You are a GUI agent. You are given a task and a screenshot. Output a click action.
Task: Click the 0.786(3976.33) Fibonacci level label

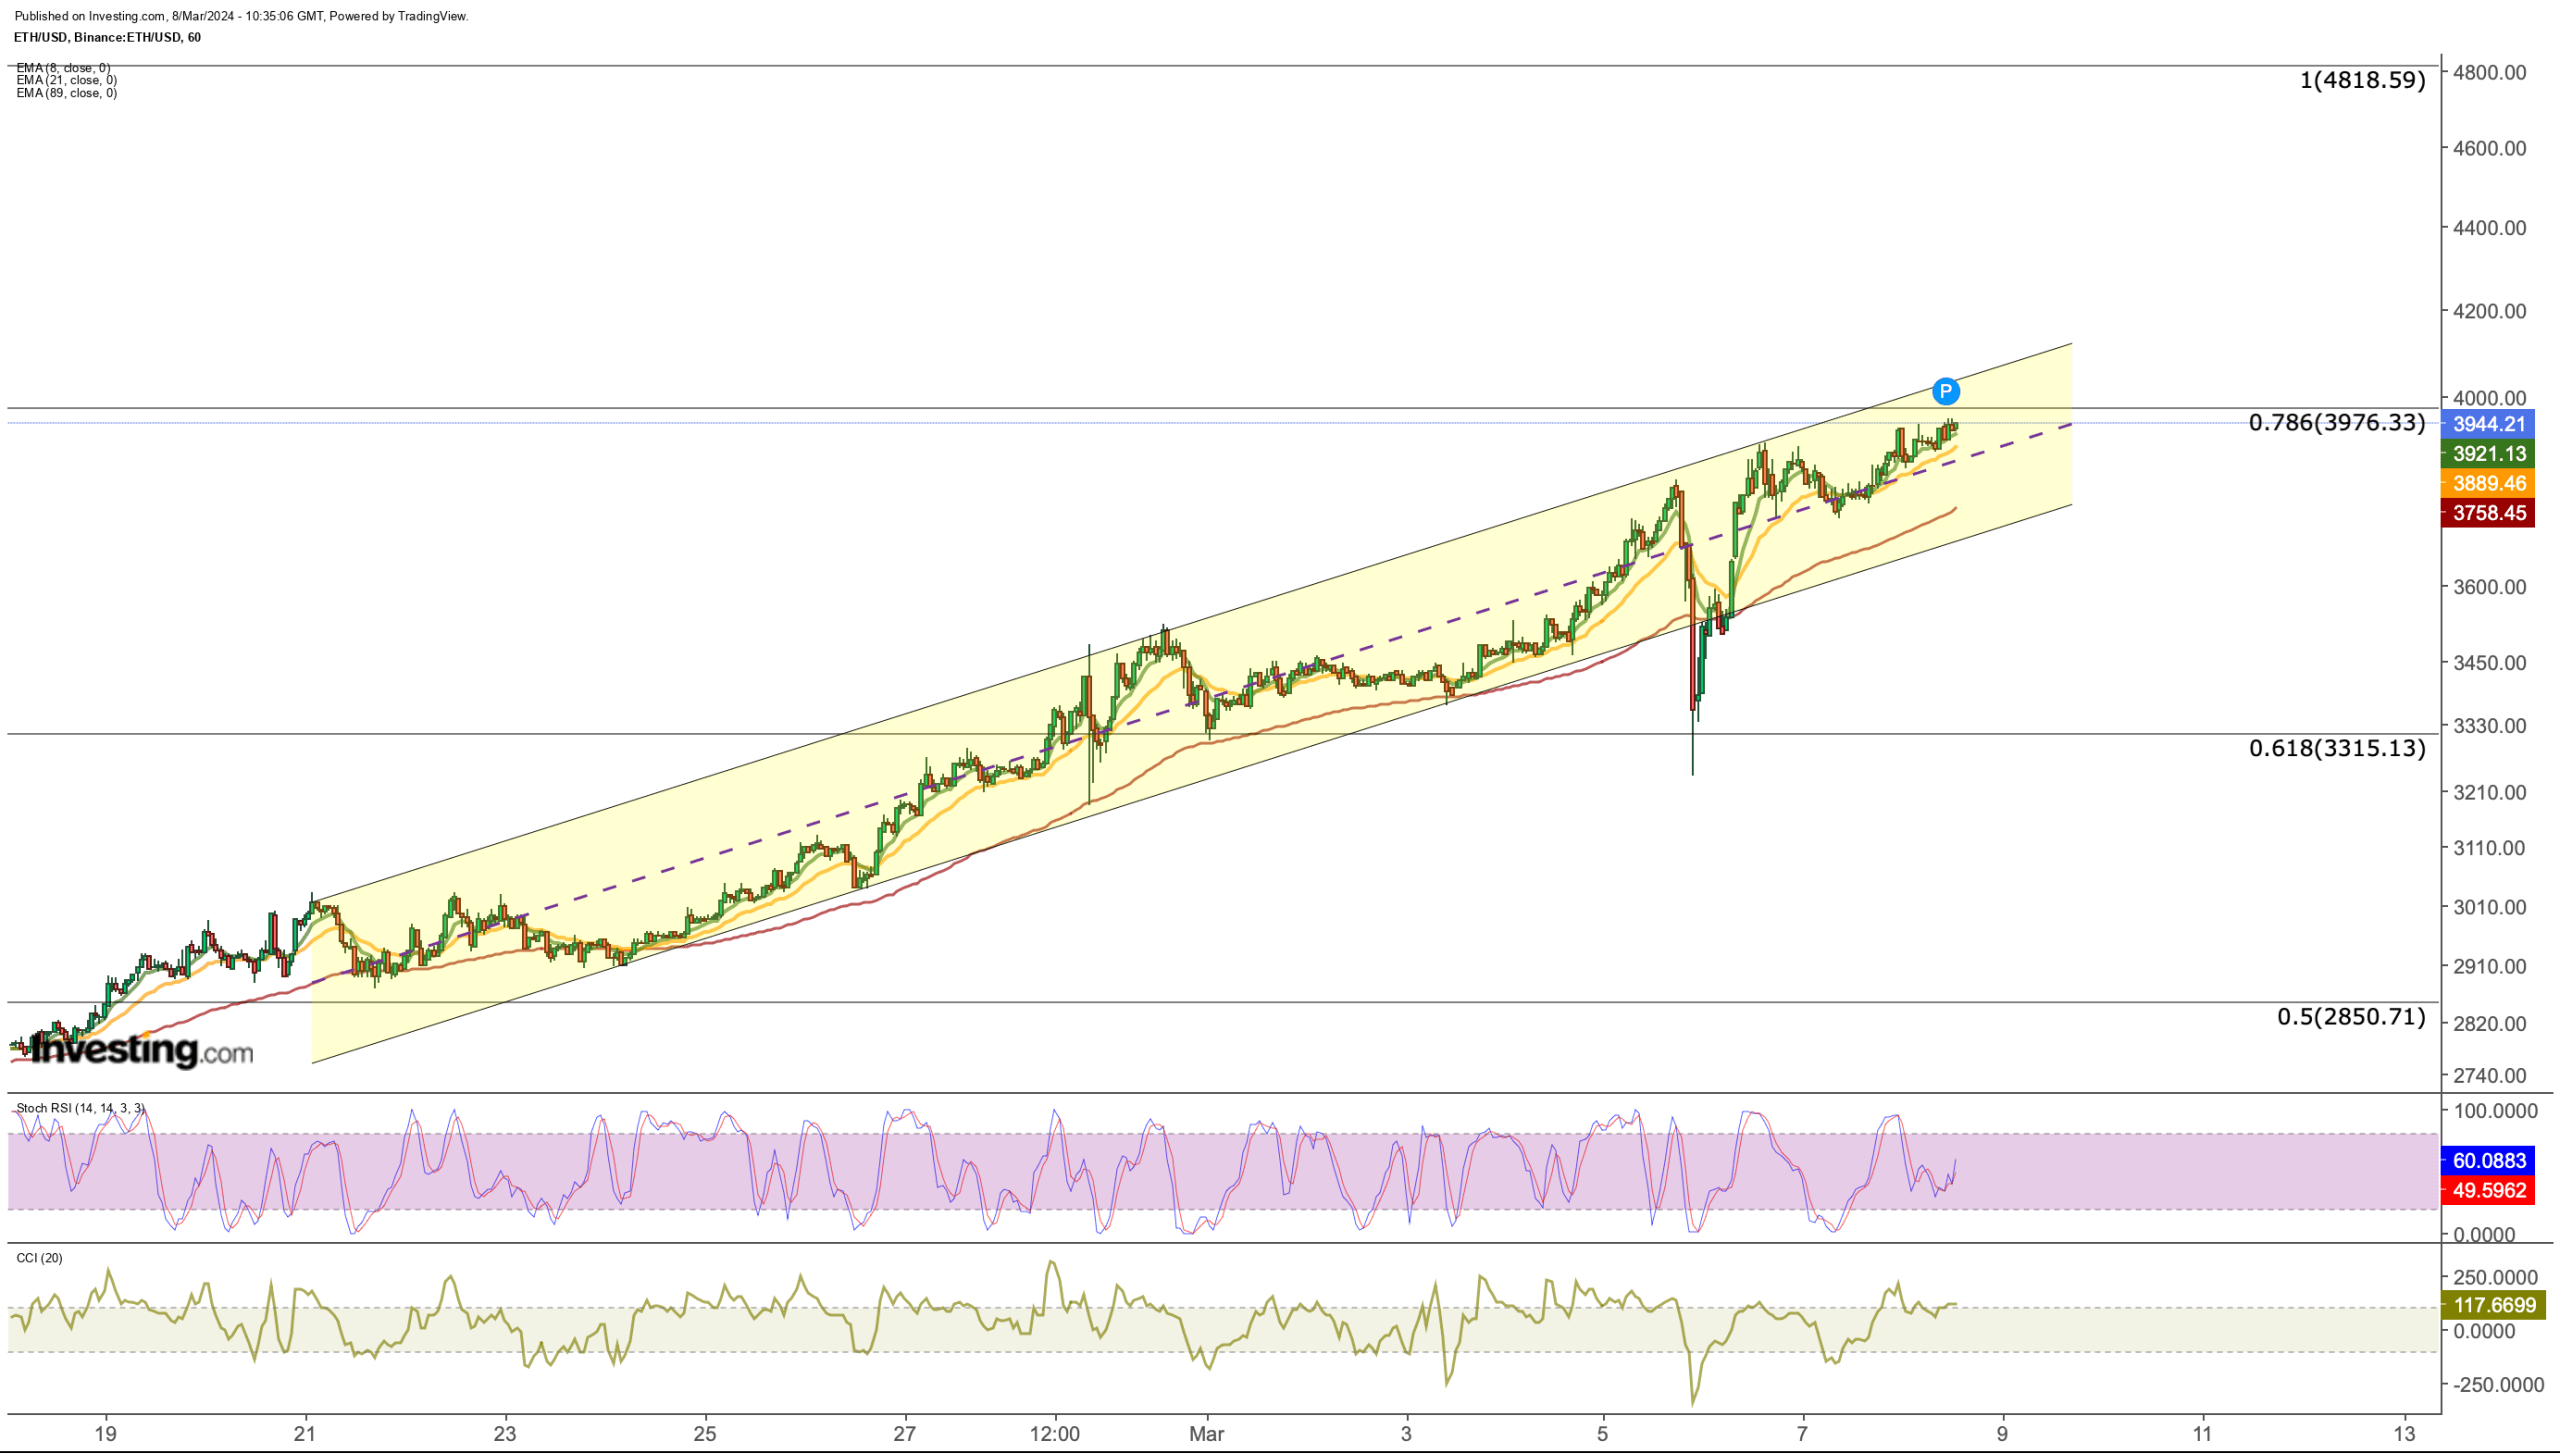(2337, 422)
